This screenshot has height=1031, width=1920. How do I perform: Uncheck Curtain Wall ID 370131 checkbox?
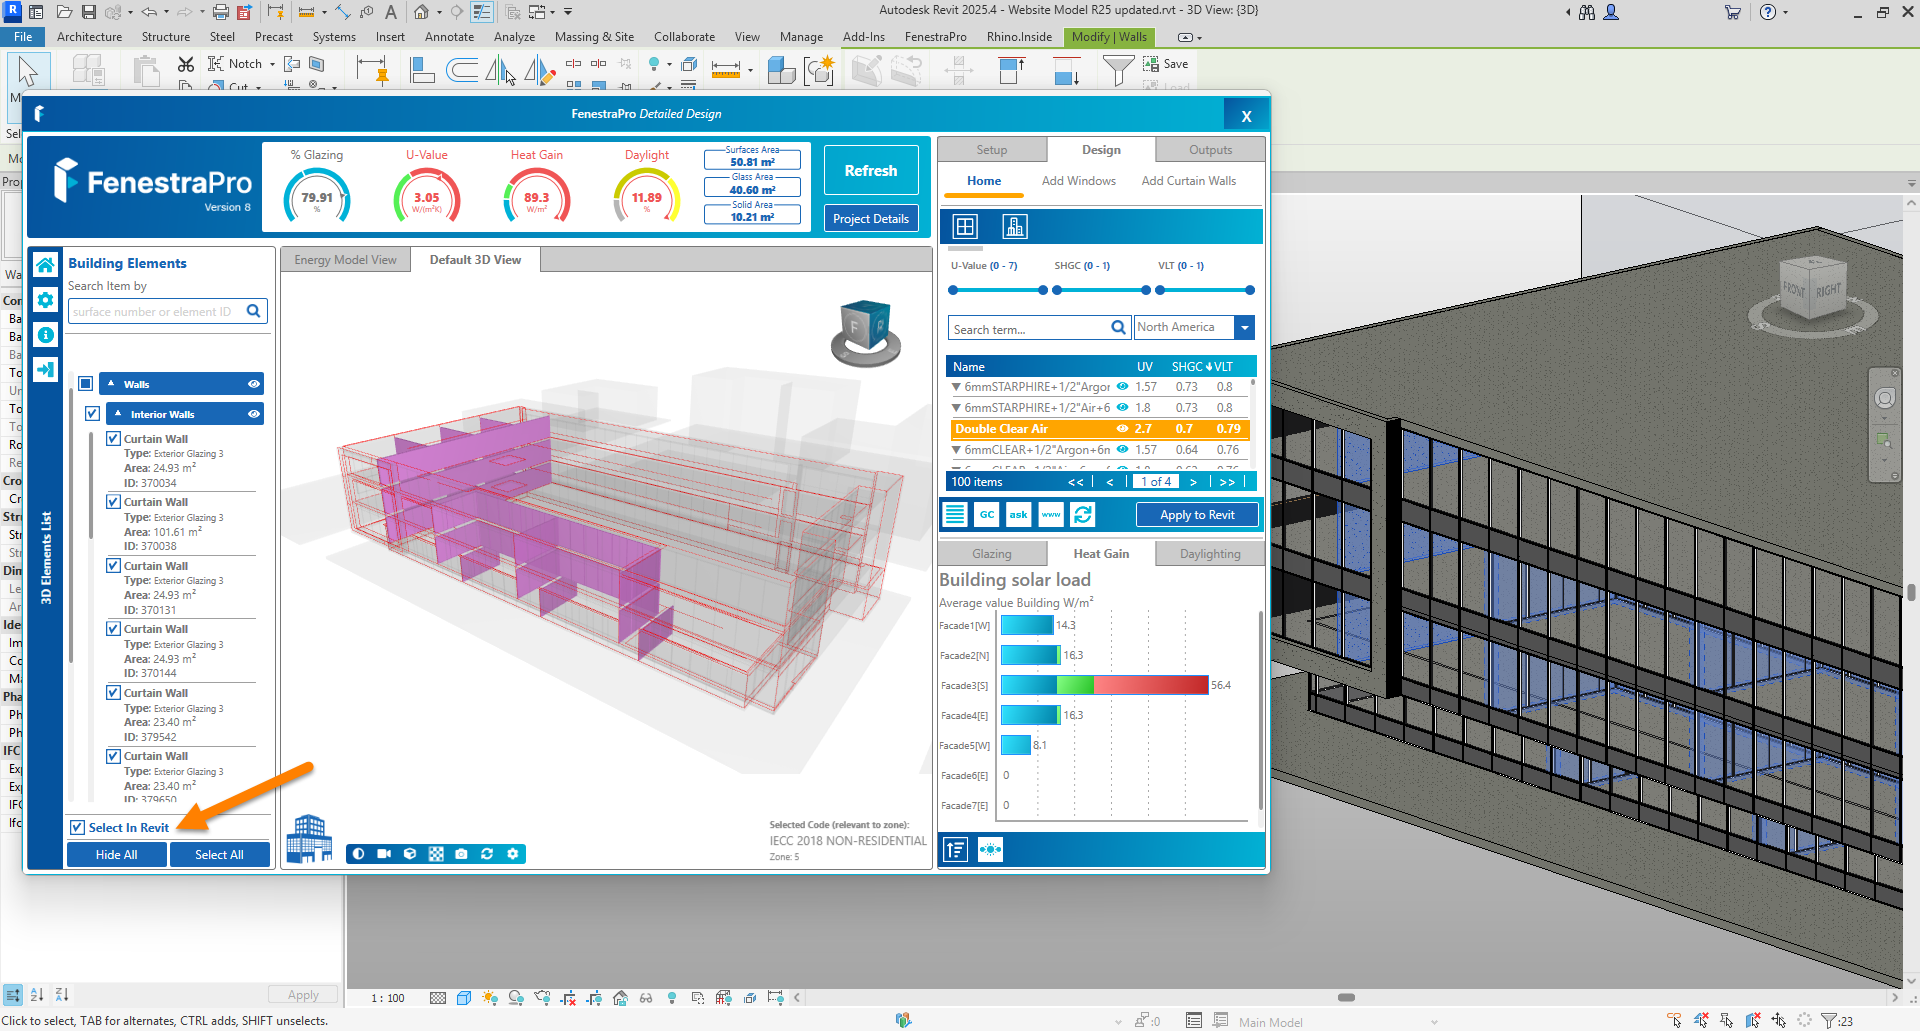click(x=114, y=566)
